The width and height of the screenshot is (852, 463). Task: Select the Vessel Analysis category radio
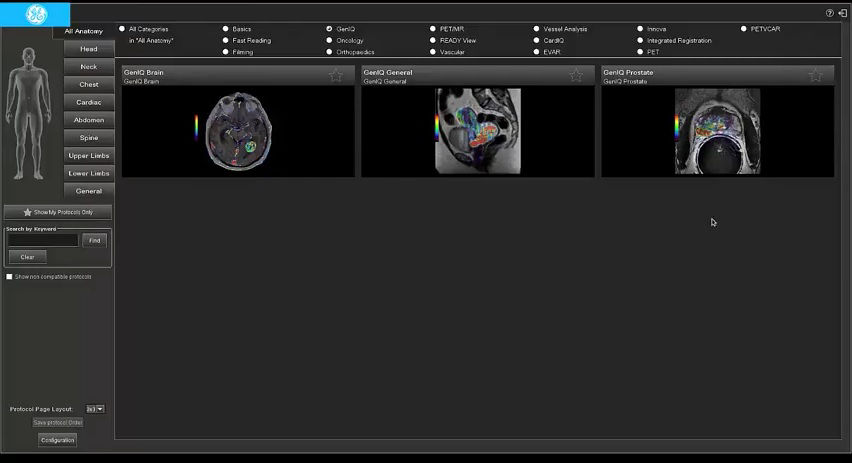coord(536,29)
